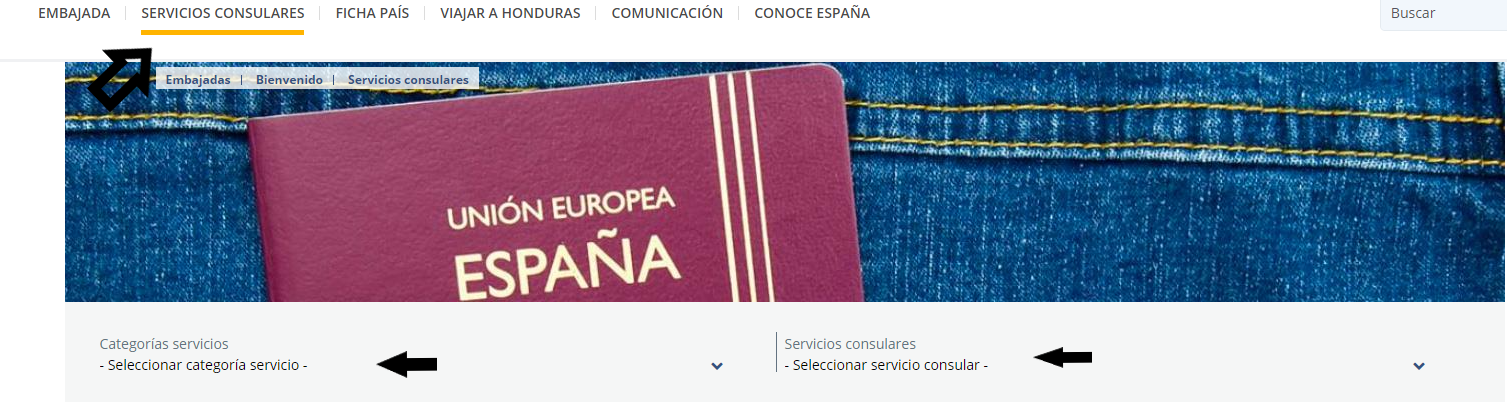Follow the Embajadas breadcrumb link
Image resolution: width=1507 pixels, height=402 pixels.
coord(198,79)
